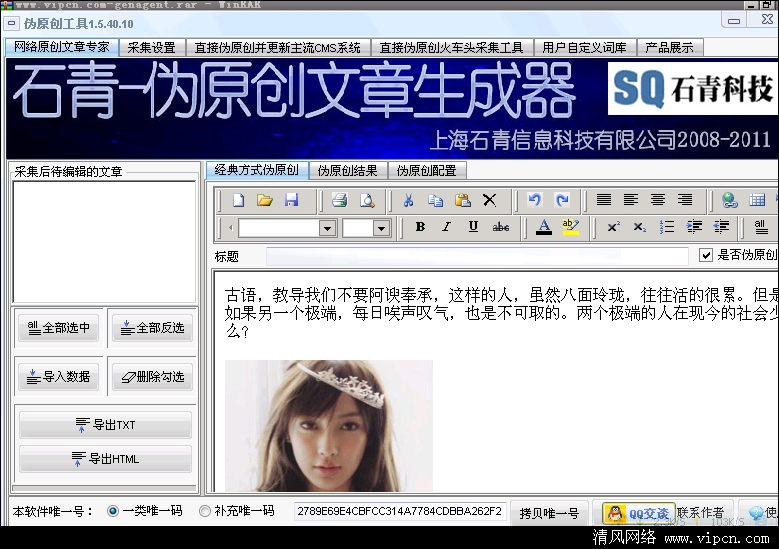Click left arrow on format toolbar

pos(231,228)
